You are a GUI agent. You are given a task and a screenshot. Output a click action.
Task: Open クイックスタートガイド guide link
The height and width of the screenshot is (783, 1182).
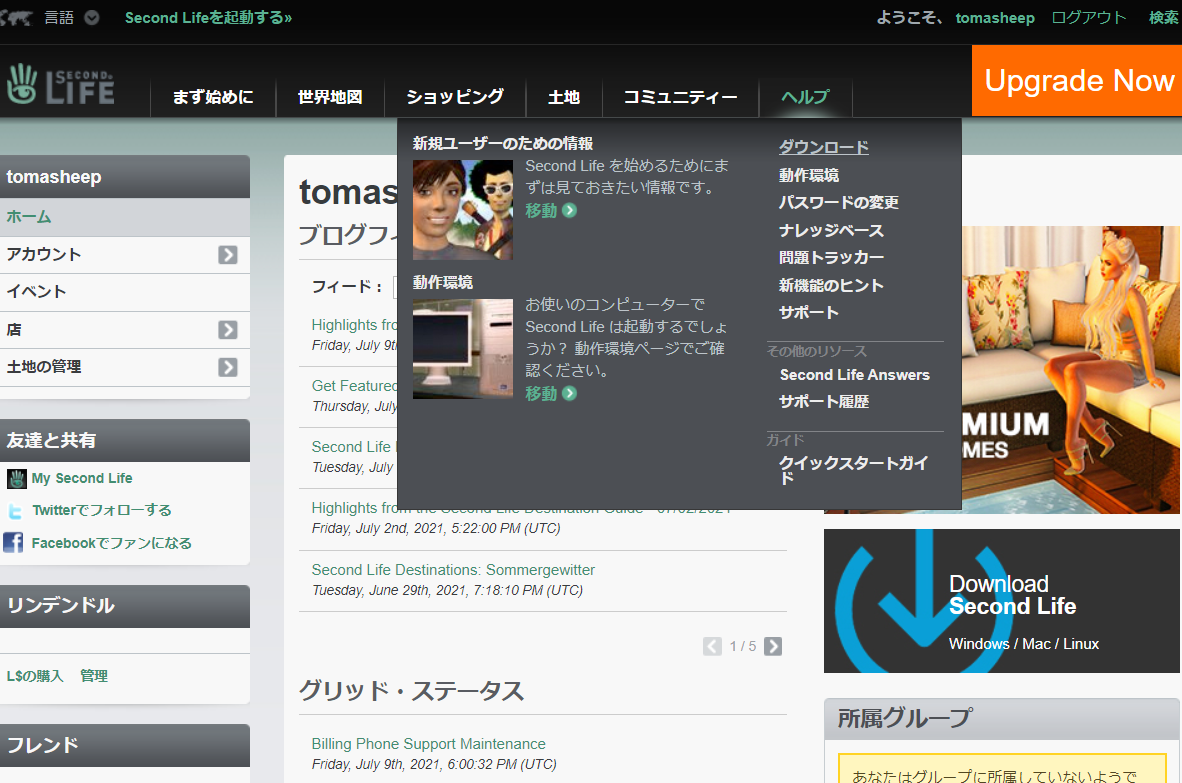click(853, 470)
